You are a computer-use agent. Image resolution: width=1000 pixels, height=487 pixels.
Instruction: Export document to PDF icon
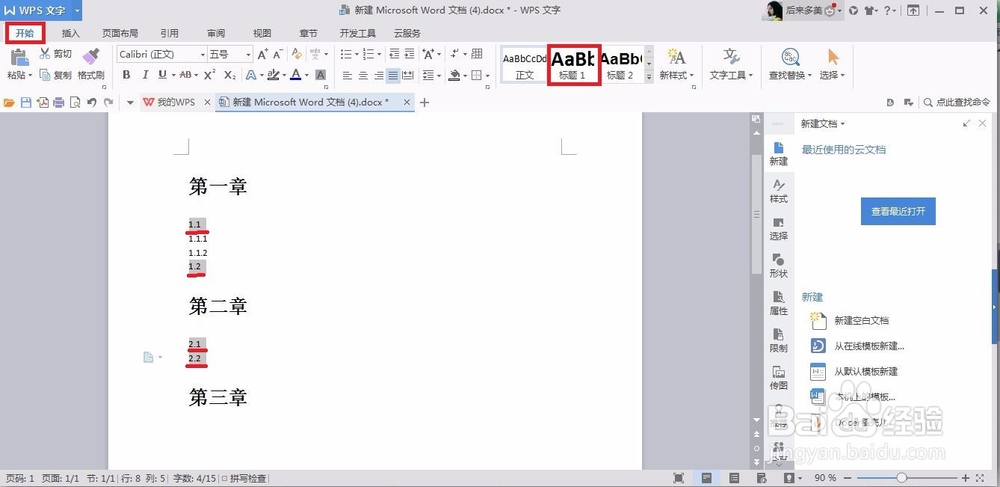coord(43,102)
